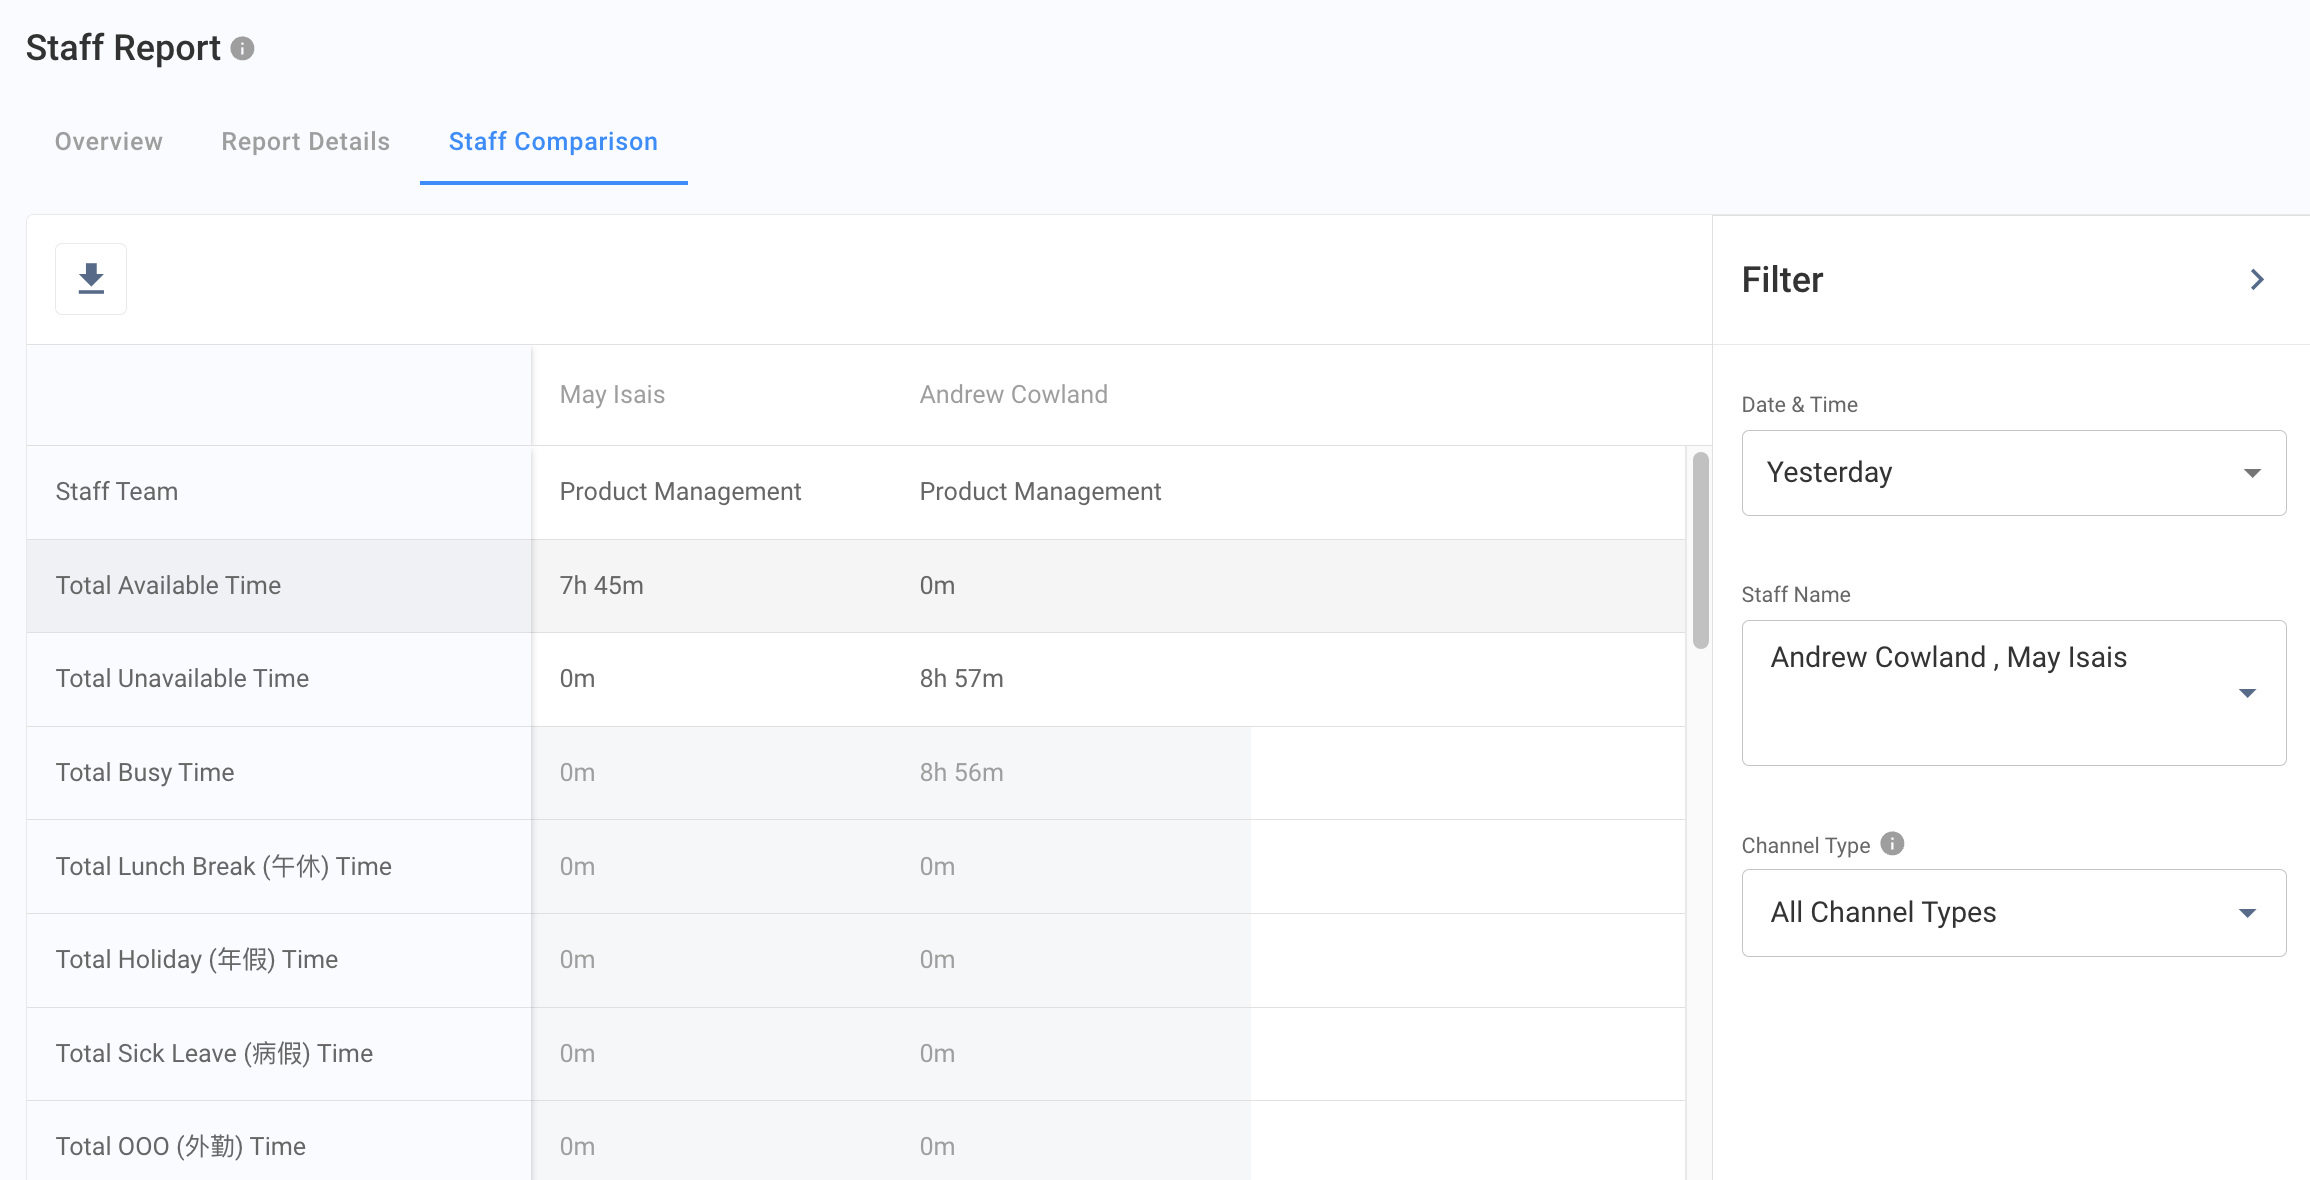Click the Total Busy Time row label
2310x1180 pixels.
(145, 773)
